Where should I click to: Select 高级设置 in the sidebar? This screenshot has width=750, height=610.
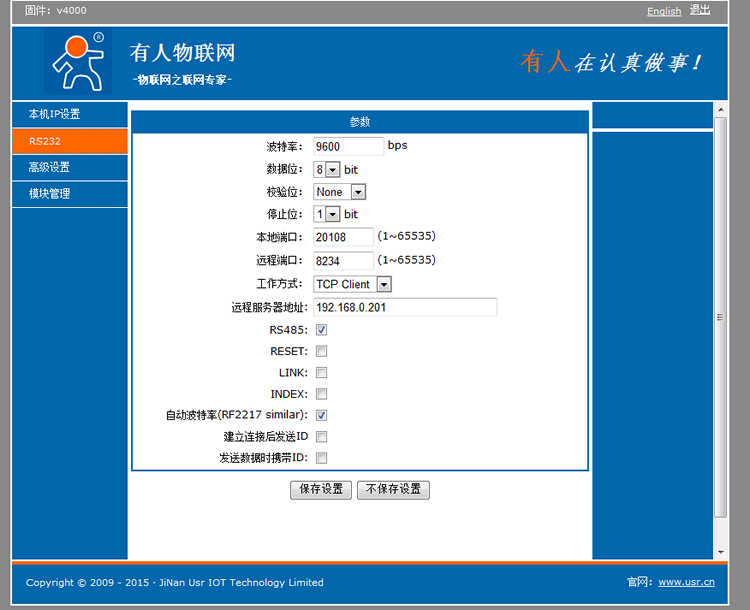click(x=70, y=167)
